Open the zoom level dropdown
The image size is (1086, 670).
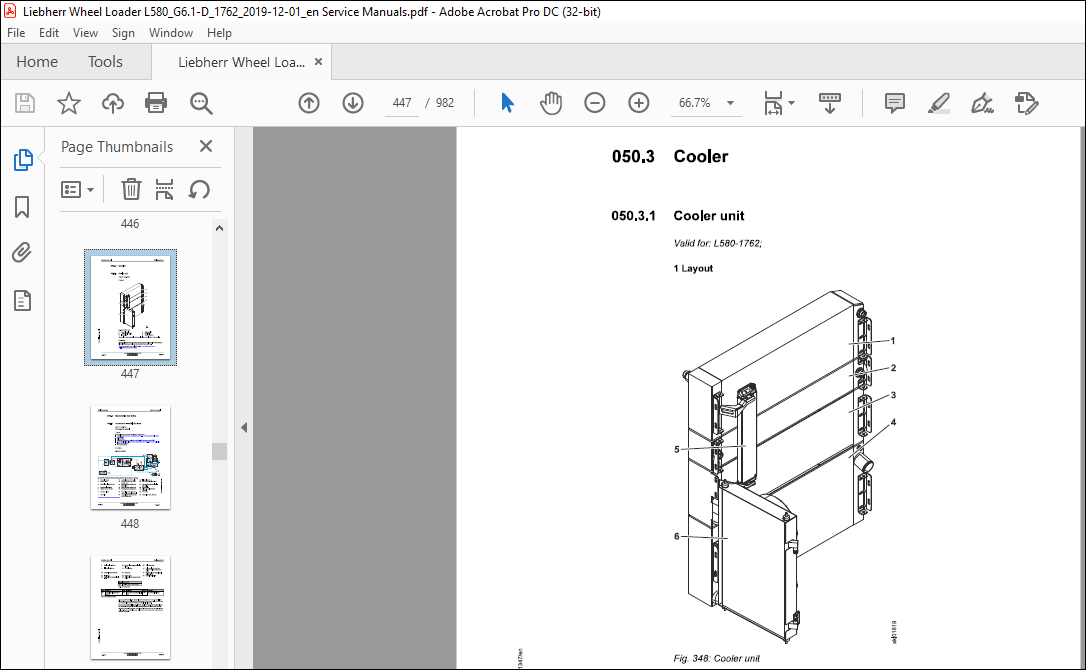(730, 103)
